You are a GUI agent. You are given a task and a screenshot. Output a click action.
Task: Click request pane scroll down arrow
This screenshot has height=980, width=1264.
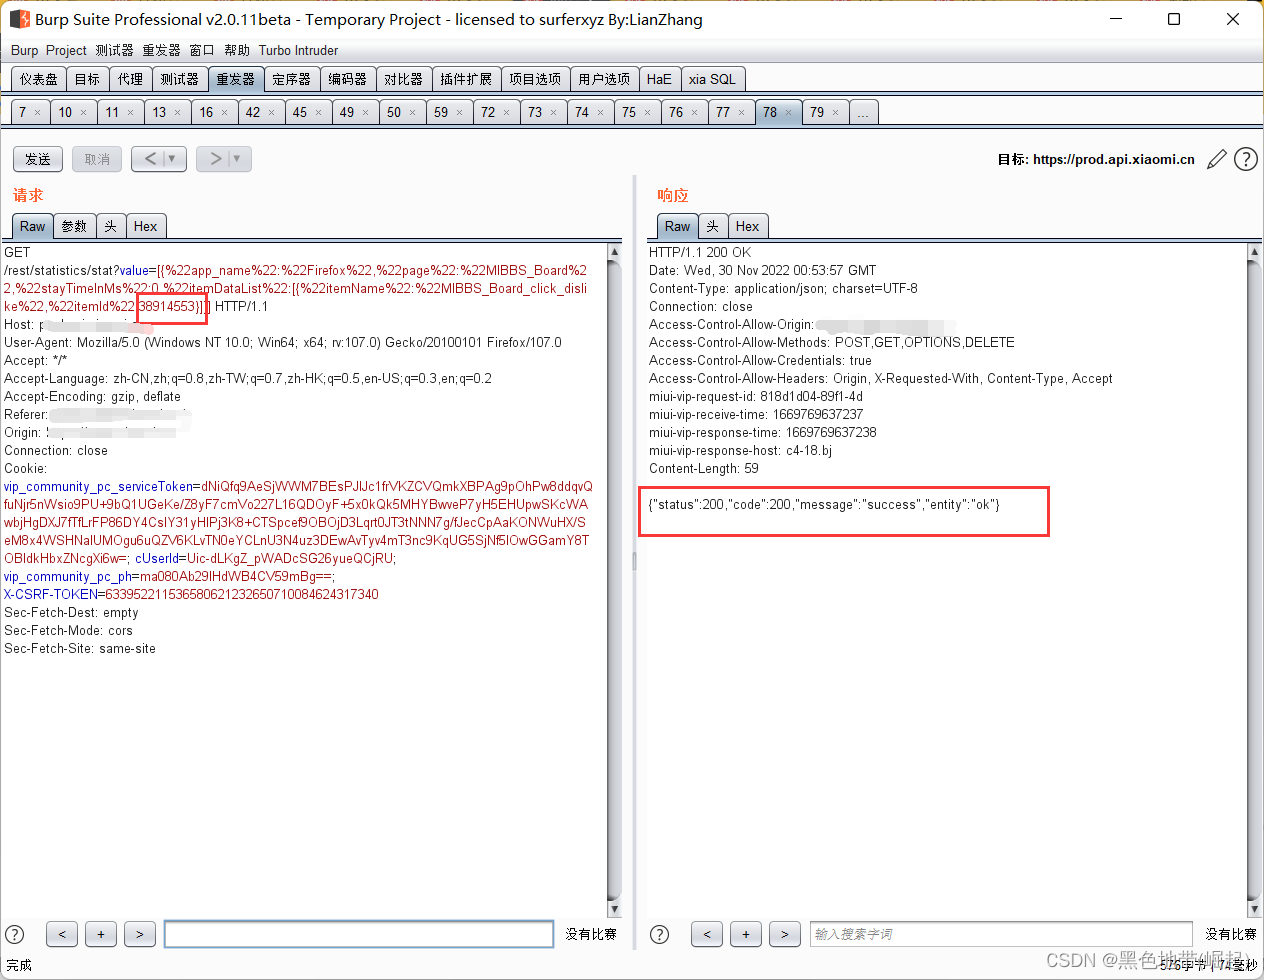[x=614, y=909]
